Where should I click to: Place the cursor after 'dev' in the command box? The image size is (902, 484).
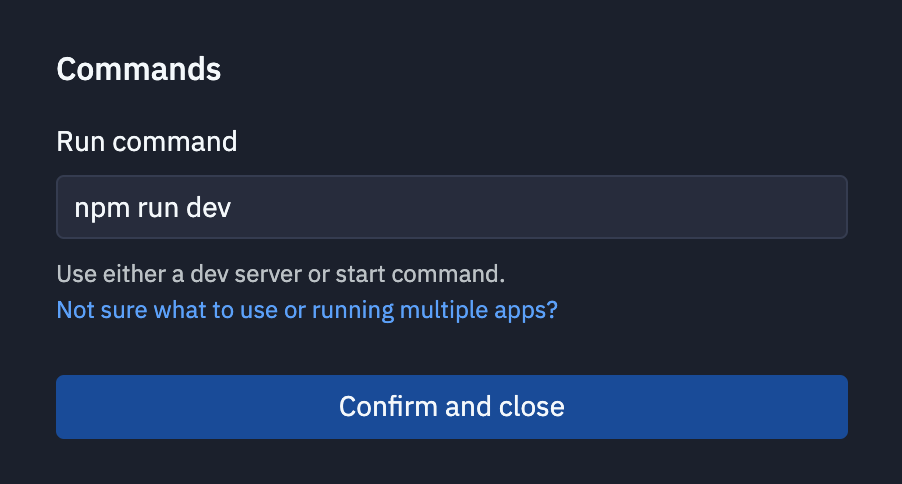click(233, 208)
